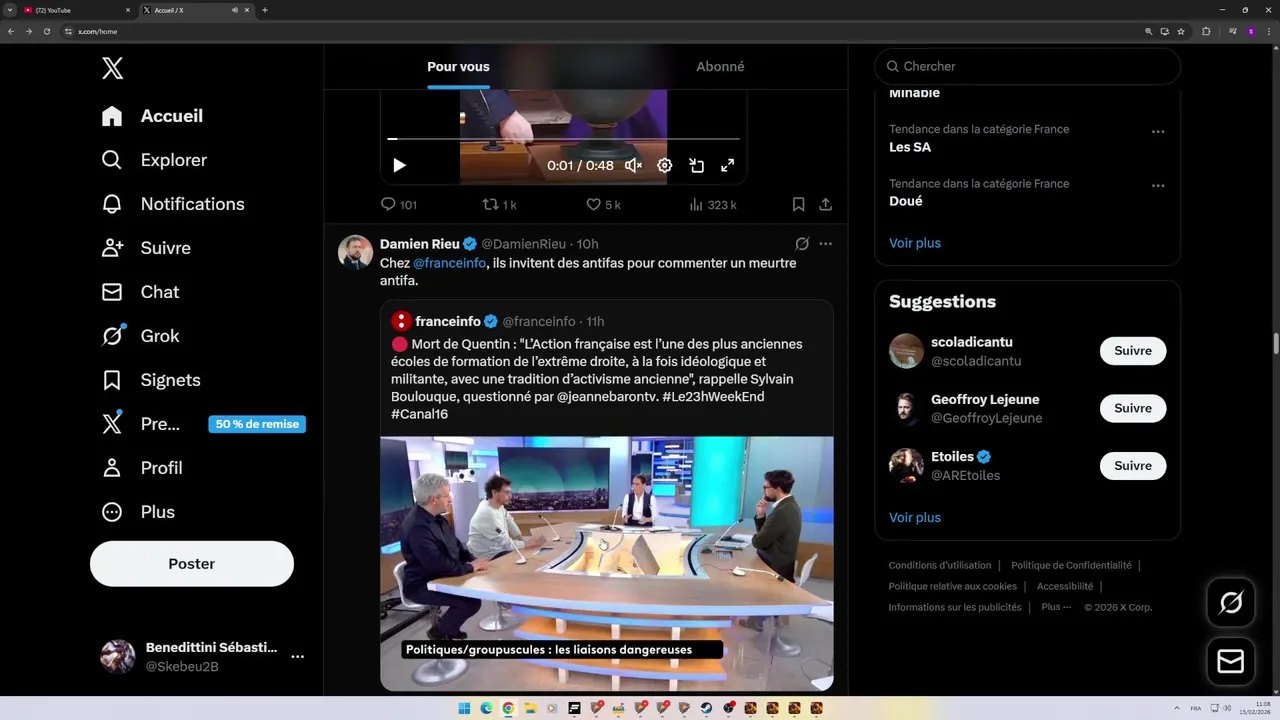Viewport: 1280px width, 720px height.
Task: Open Grok from the sidebar
Action: pyautogui.click(x=140, y=336)
